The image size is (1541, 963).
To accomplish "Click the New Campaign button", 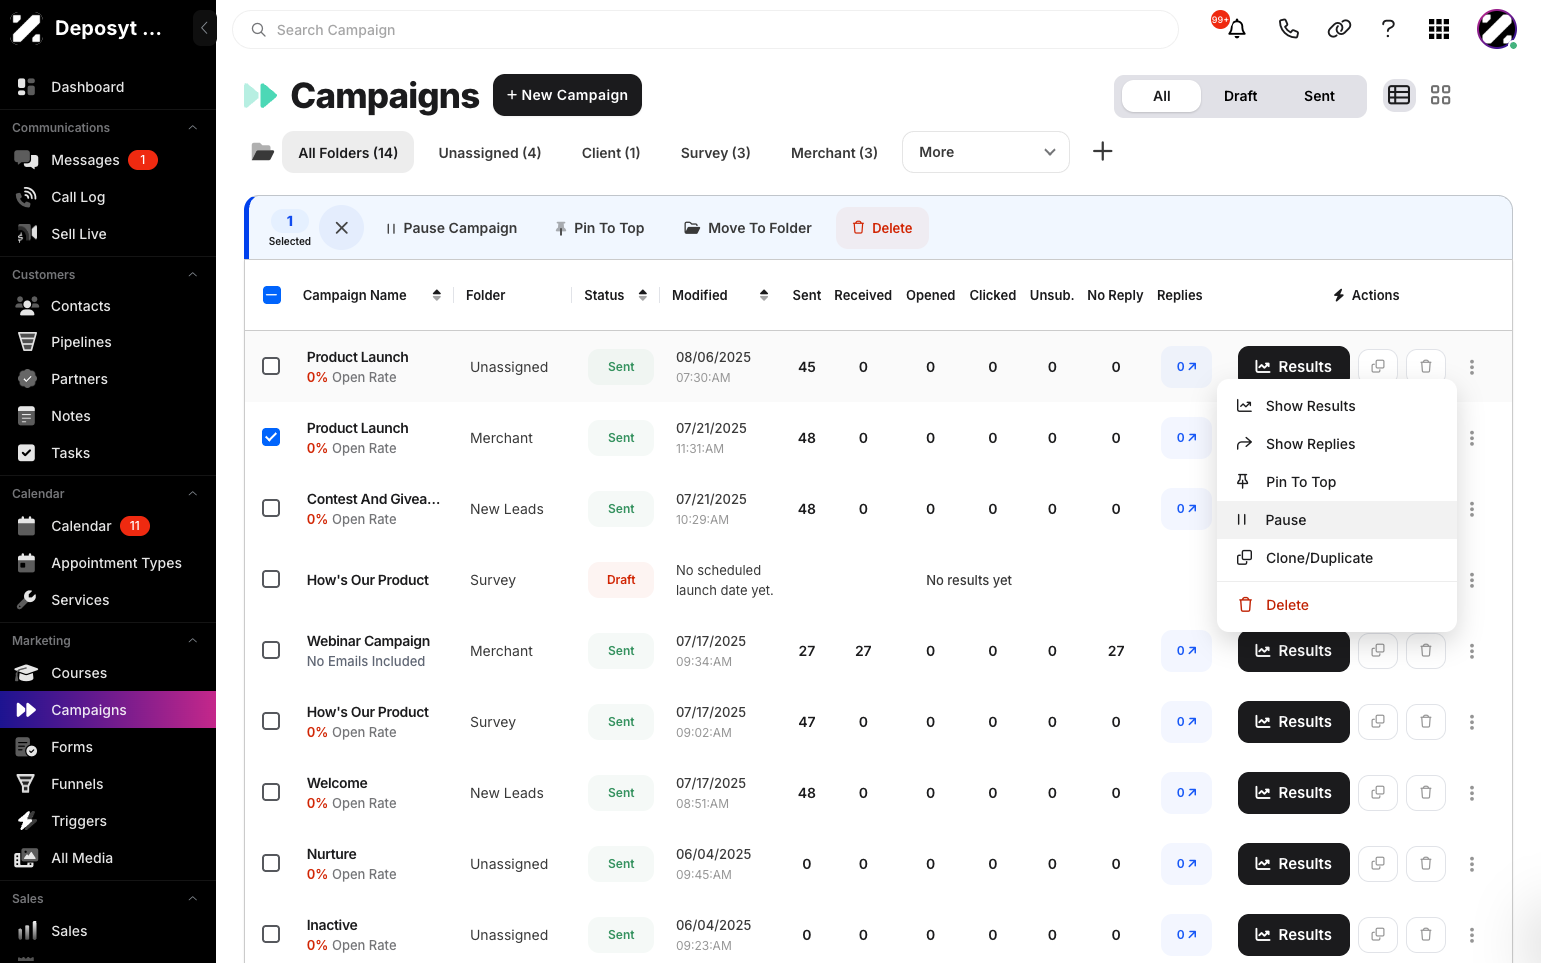I will click(567, 95).
